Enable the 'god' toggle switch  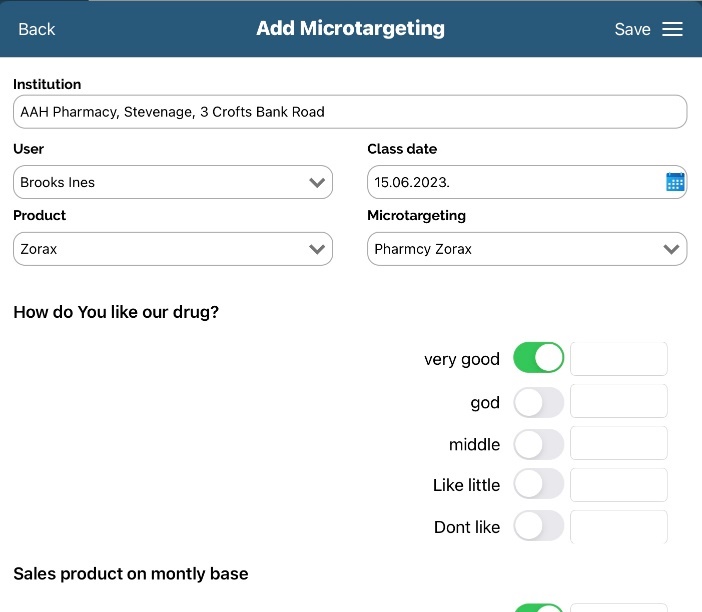pos(538,402)
